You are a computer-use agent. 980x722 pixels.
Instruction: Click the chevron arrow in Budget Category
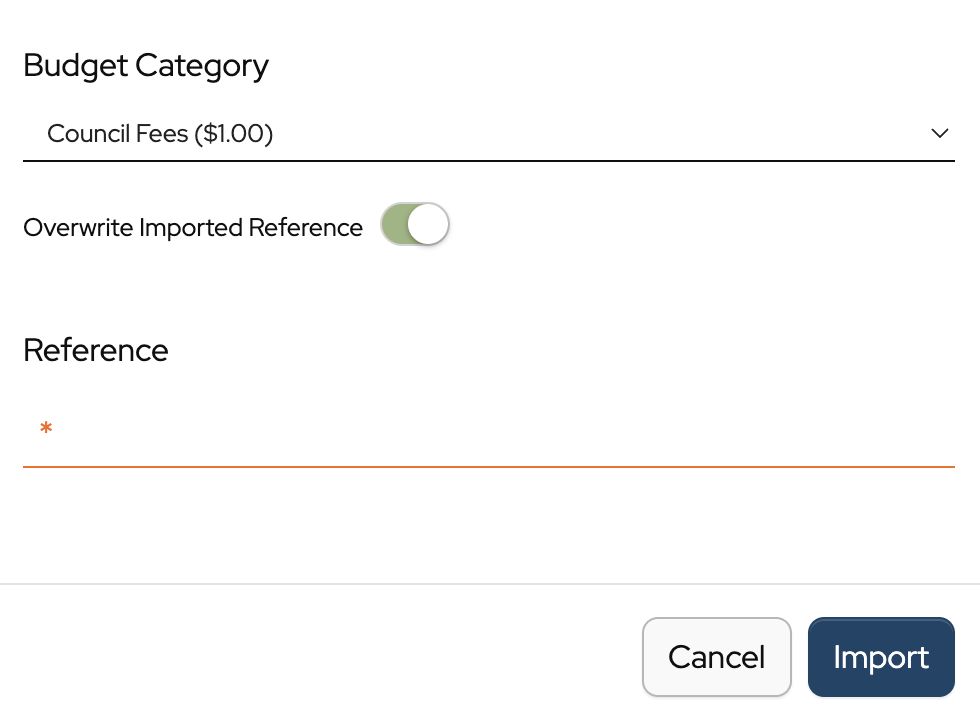point(939,133)
